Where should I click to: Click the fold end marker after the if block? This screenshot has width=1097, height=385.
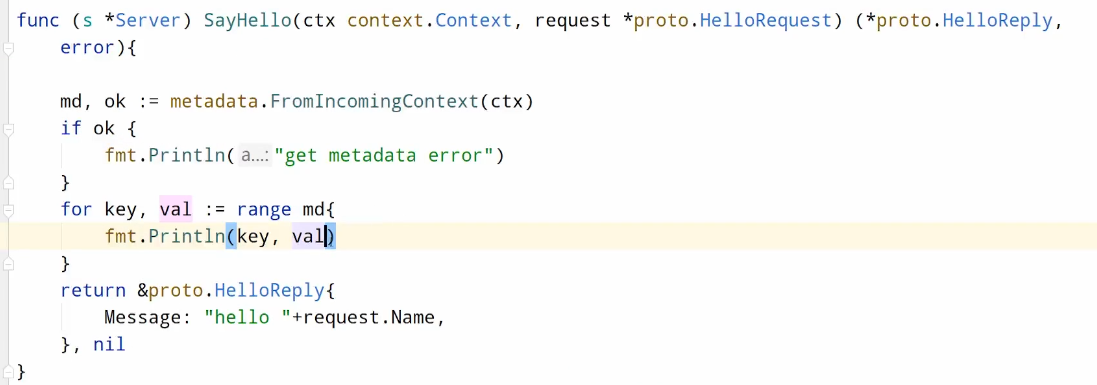[8, 183]
